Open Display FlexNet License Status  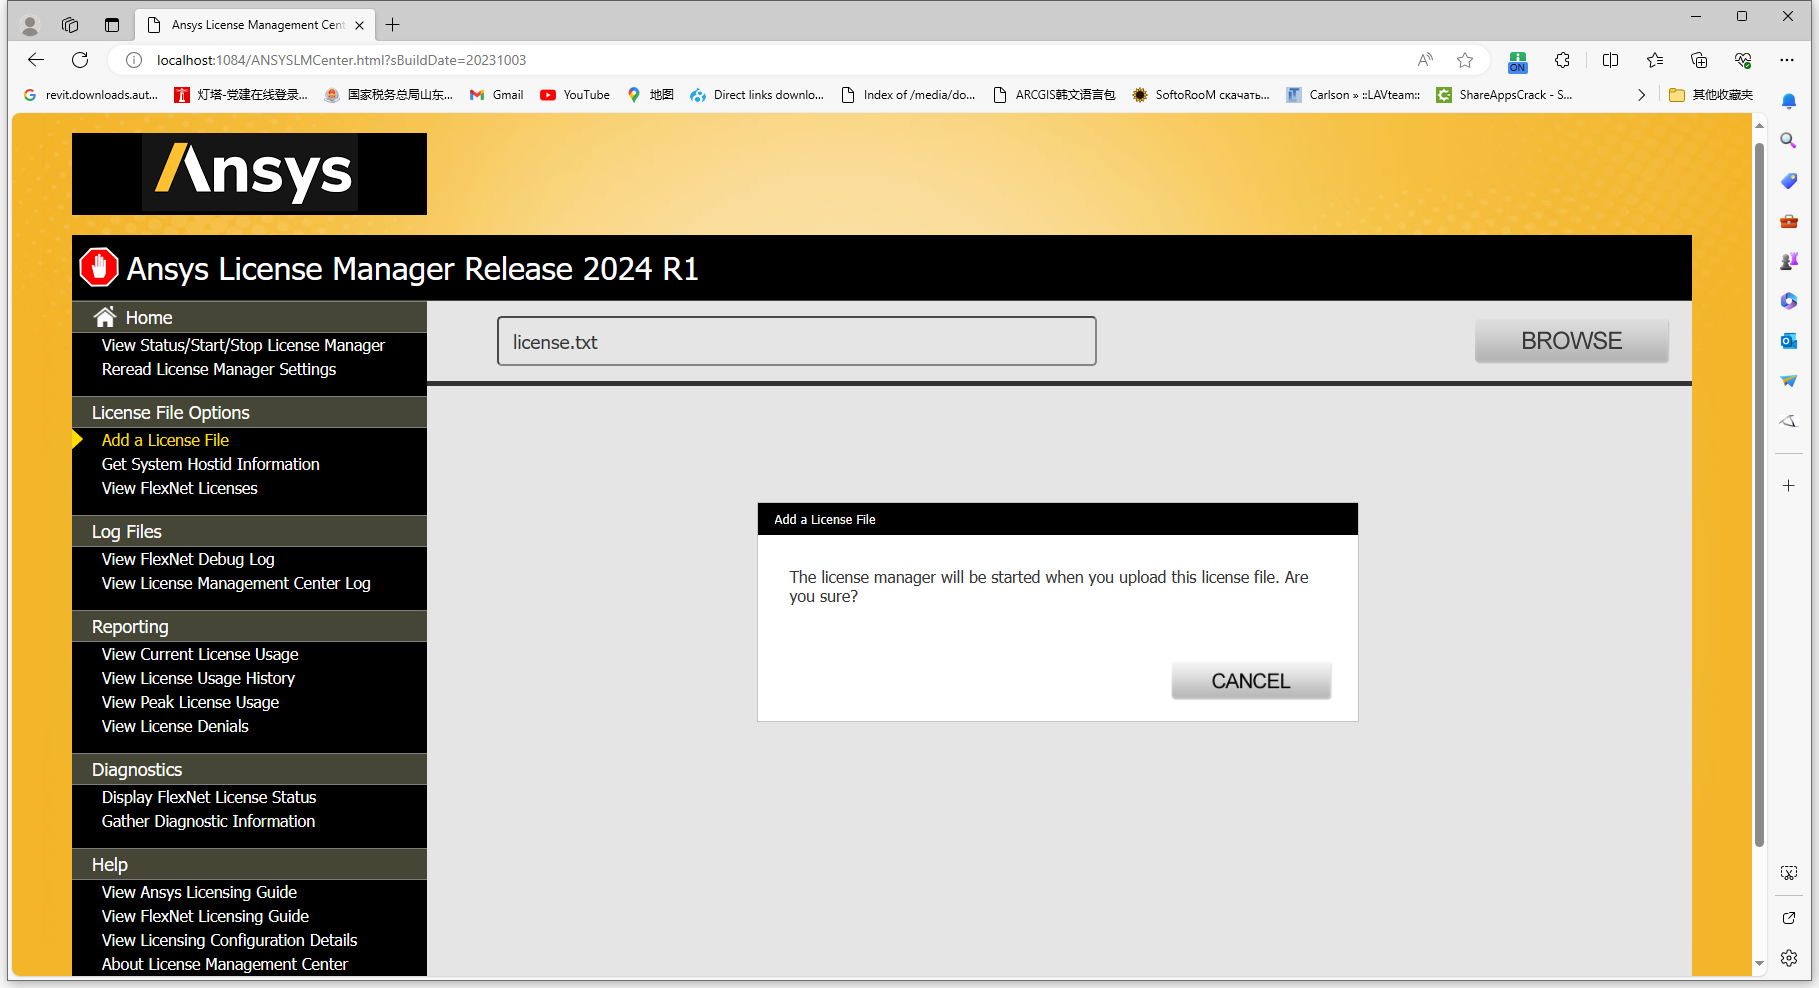click(209, 797)
